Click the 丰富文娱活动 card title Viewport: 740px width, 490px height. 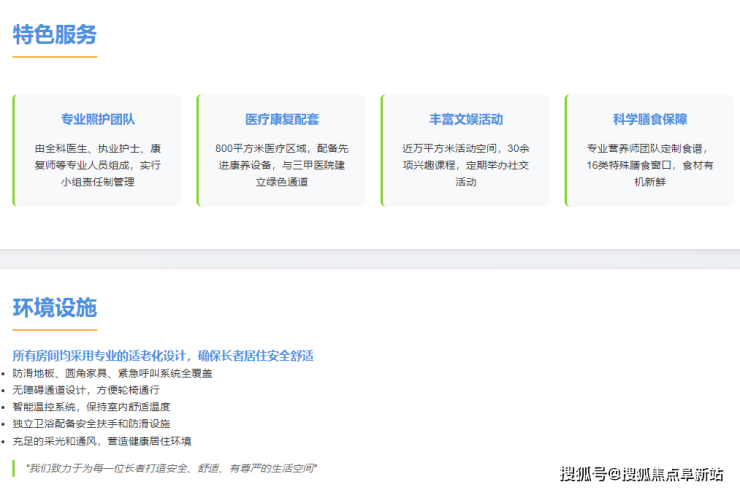tap(466, 119)
